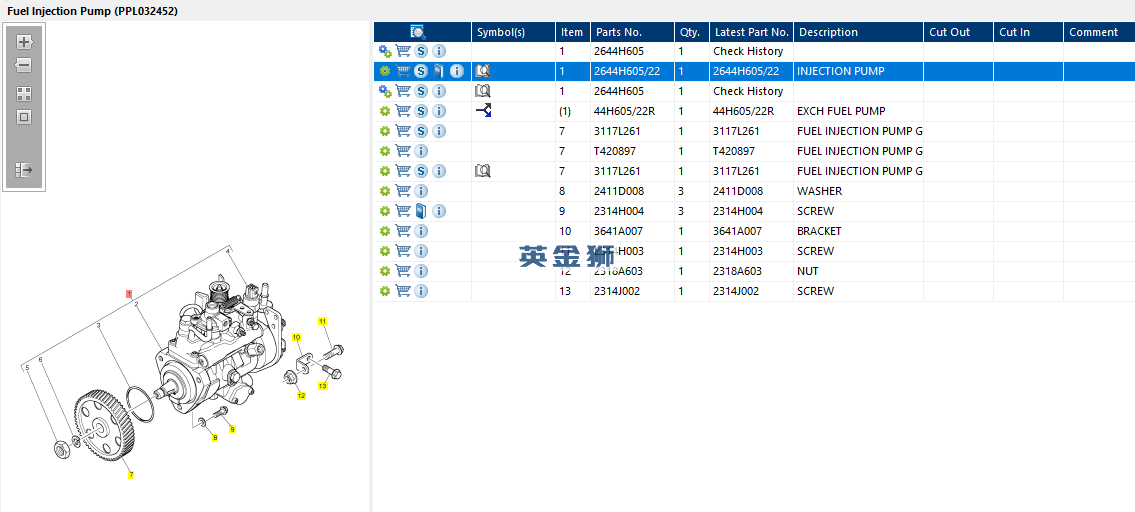Image resolution: width=1135 pixels, height=512 pixels.
Task: Click the Comment column header
Action: tap(1099, 32)
